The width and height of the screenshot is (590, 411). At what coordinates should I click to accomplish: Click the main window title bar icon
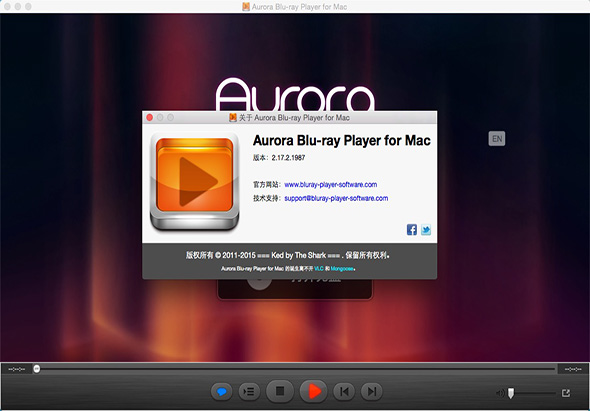tap(246, 7)
